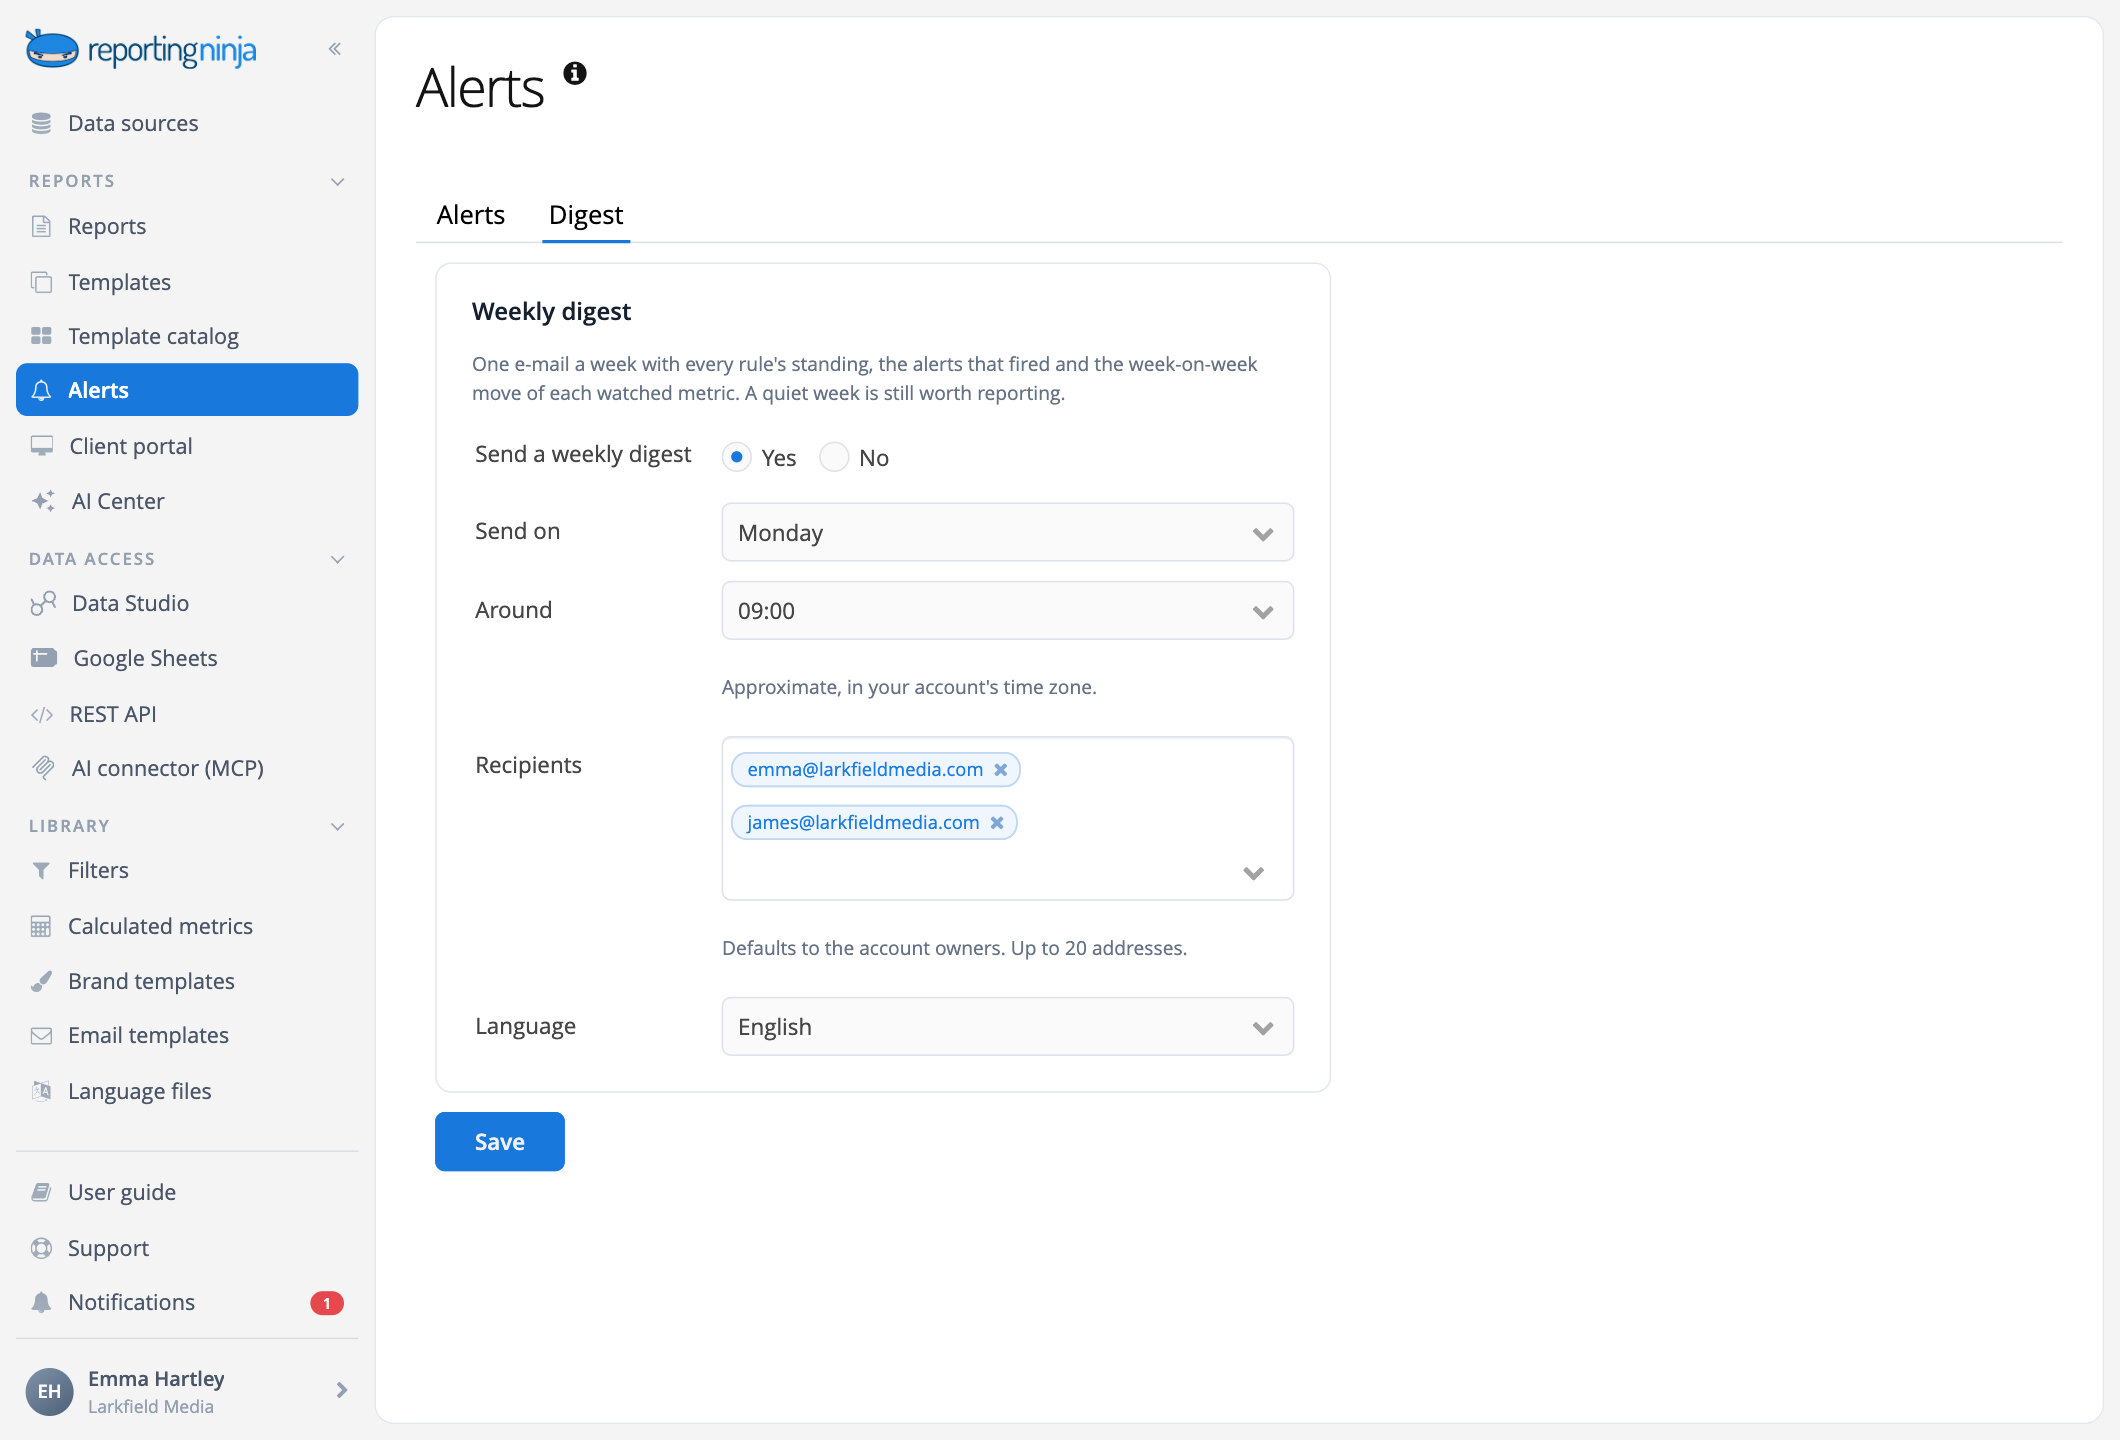Click the Language files icon
This screenshot has width=2120, height=1440.
click(41, 1091)
